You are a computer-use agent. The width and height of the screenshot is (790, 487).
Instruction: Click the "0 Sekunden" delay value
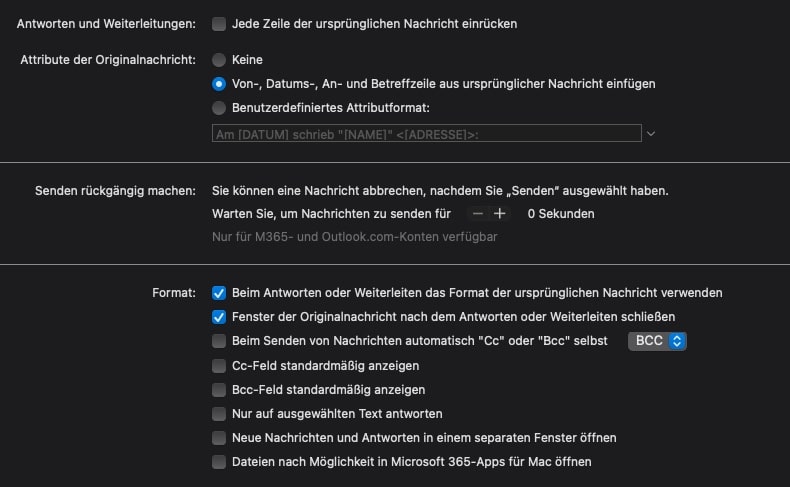click(560, 213)
